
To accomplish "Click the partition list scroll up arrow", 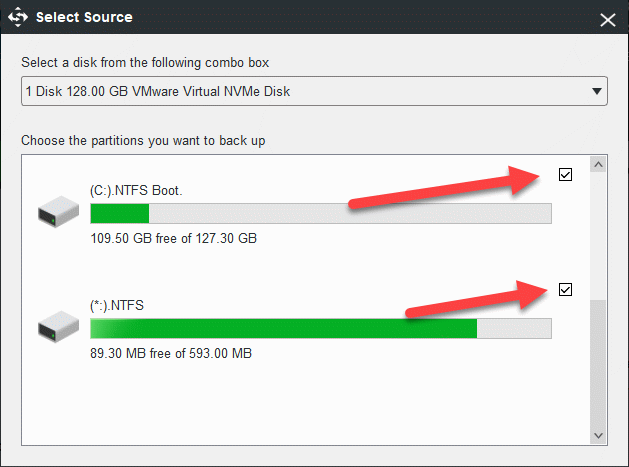I will pyautogui.click(x=599, y=164).
